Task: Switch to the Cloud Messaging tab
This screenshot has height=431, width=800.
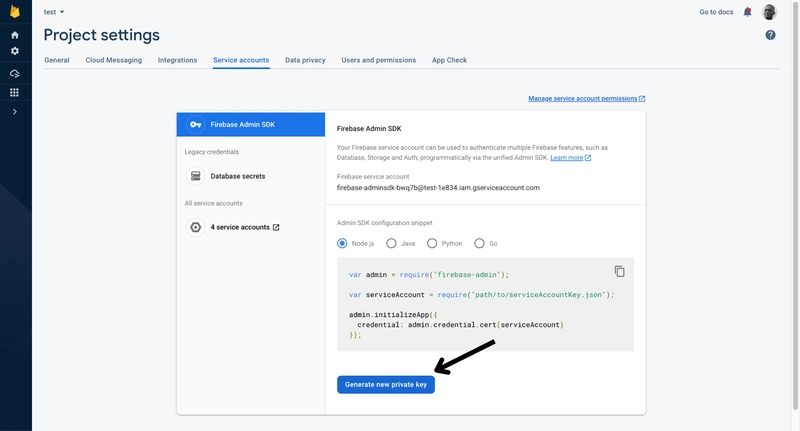Action: click(114, 60)
